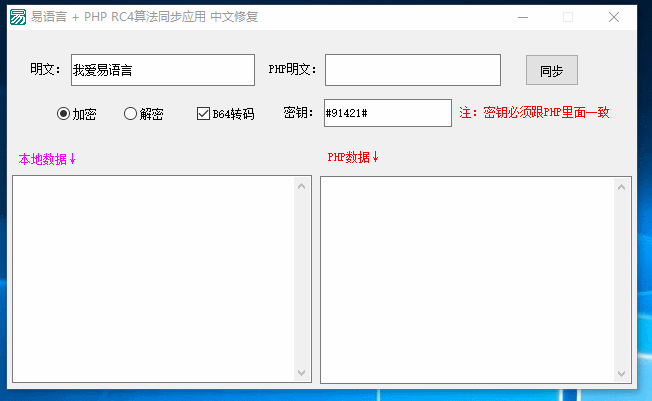Click the PHP数据 scrollbar up arrow
The height and width of the screenshot is (401, 652).
(x=622, y=187)
